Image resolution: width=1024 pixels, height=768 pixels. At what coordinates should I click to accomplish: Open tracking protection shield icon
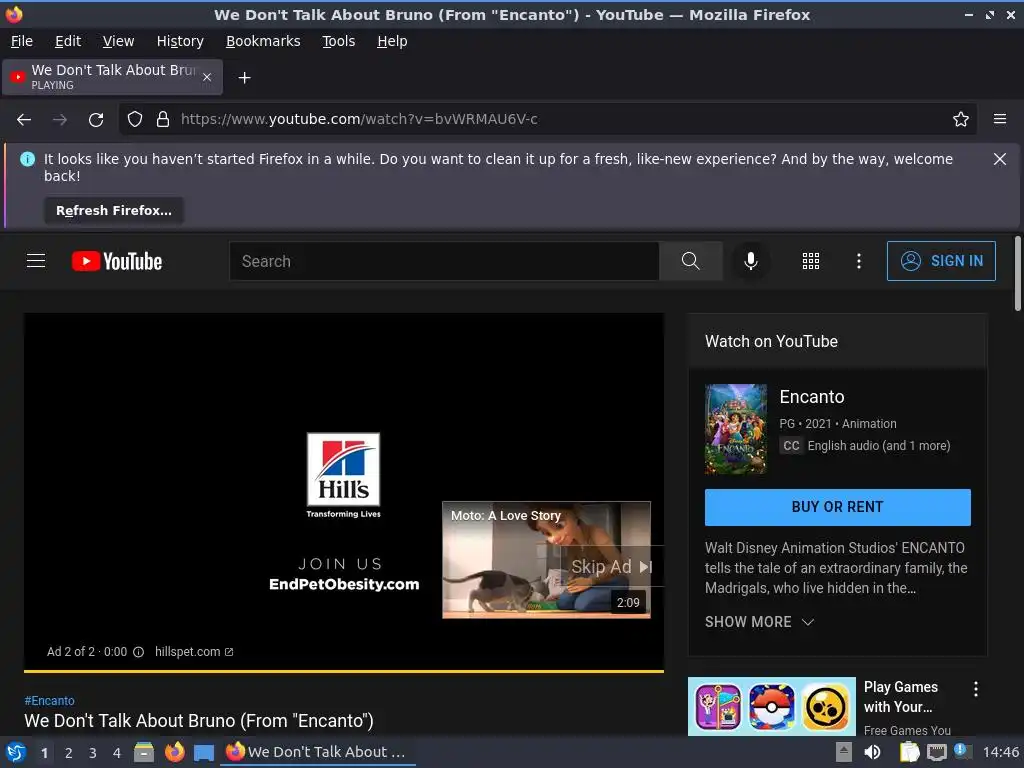pos(135,119)
